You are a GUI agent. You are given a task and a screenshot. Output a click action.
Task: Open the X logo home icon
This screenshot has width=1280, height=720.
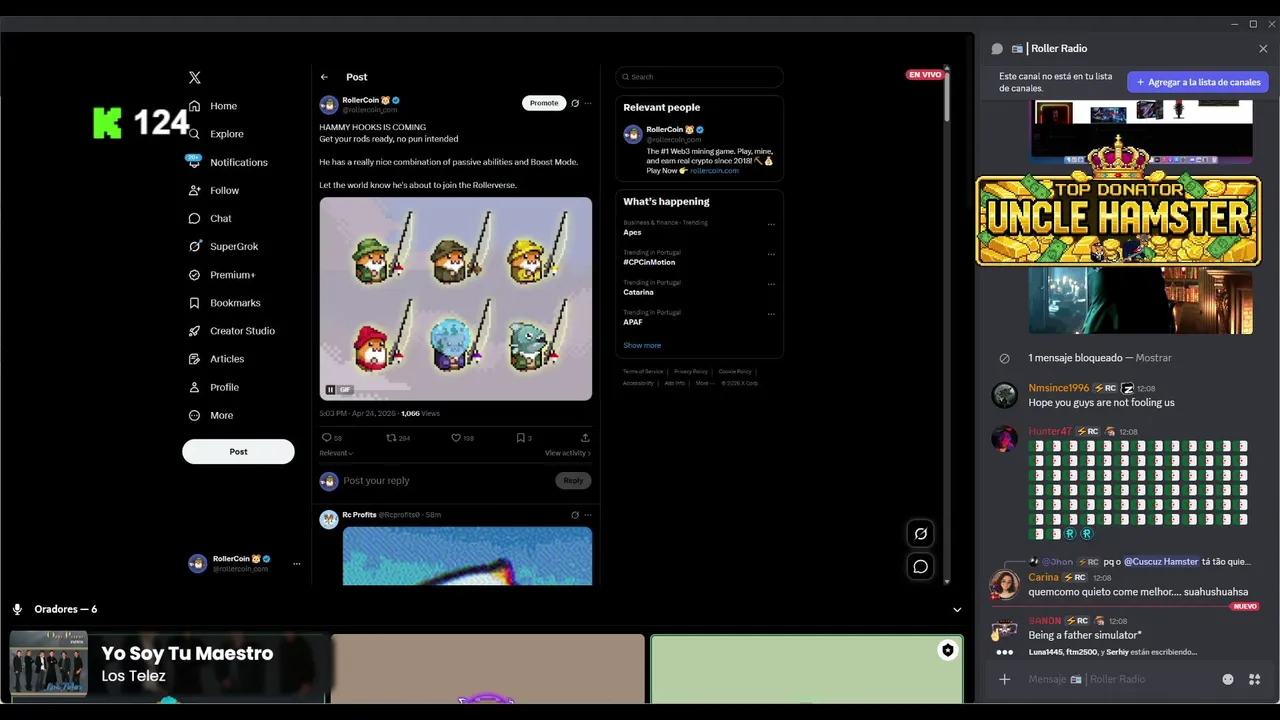click(x=195, y=77)
